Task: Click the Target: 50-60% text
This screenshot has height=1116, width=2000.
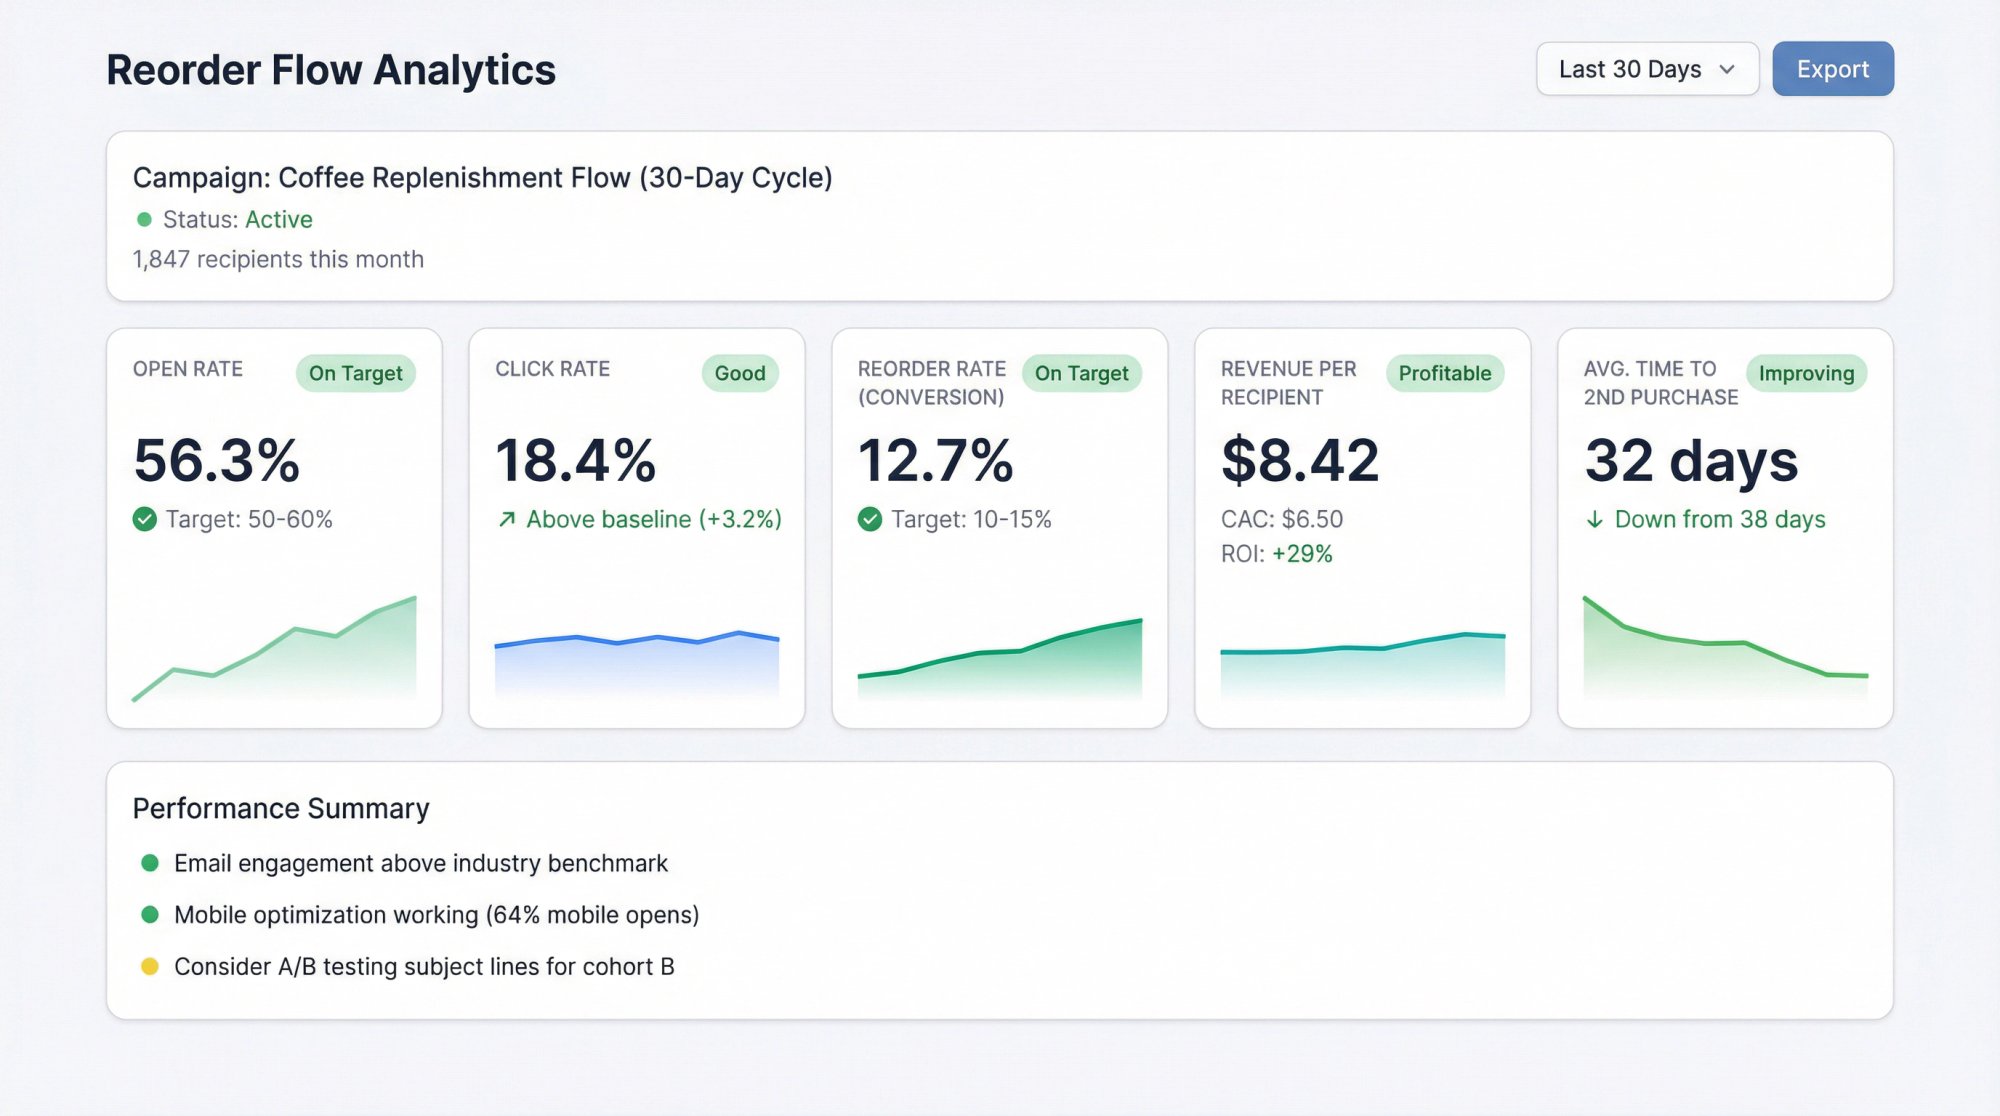Action: [249, 519]
